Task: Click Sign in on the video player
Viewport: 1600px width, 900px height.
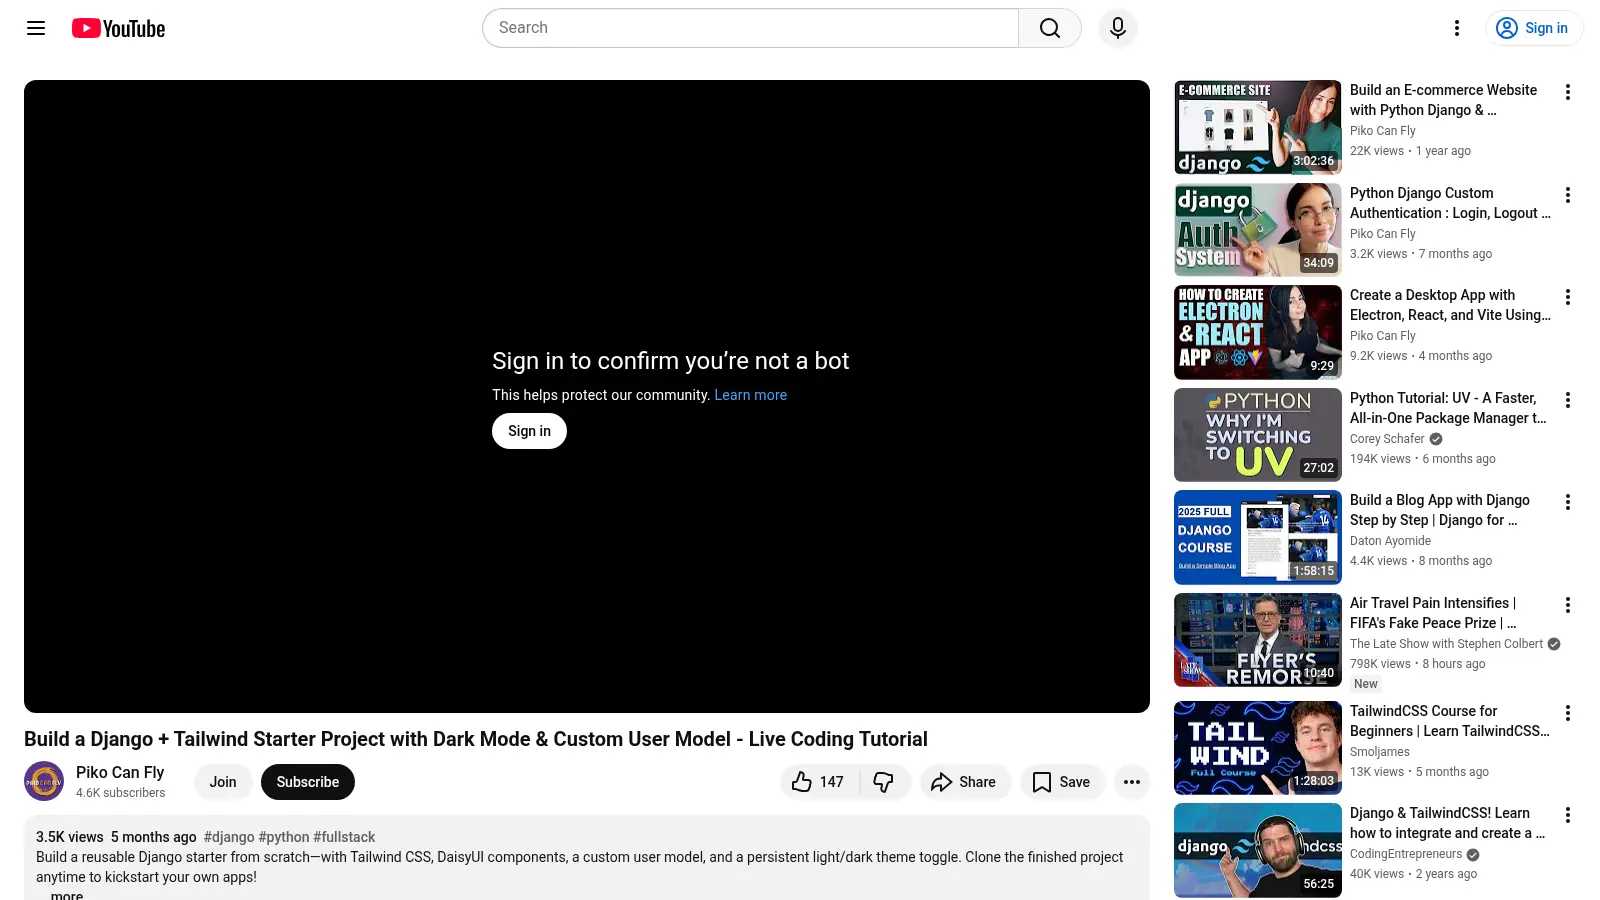Action: tap(529, 431)
